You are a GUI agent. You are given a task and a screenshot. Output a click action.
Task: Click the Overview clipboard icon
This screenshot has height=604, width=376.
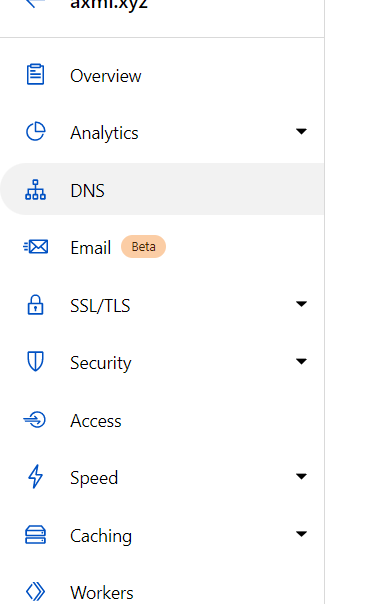pos(35,74)
